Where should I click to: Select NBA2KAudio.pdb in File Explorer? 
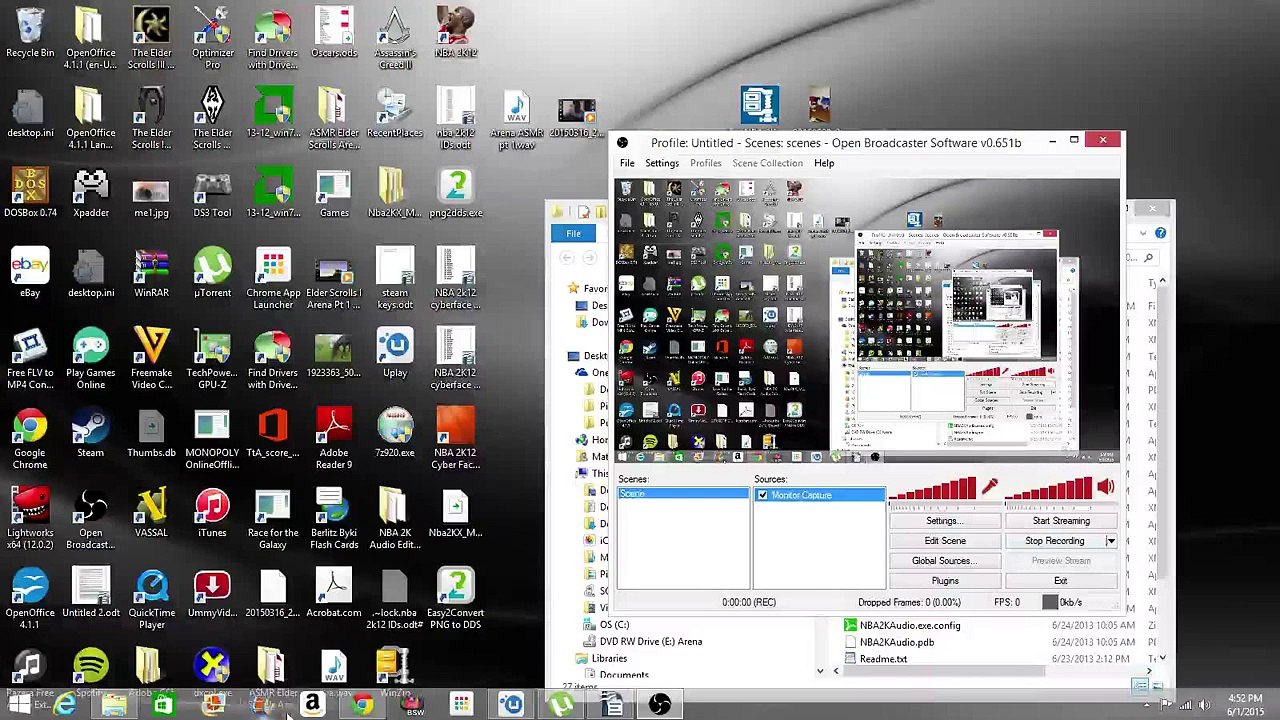coord(897,643)
